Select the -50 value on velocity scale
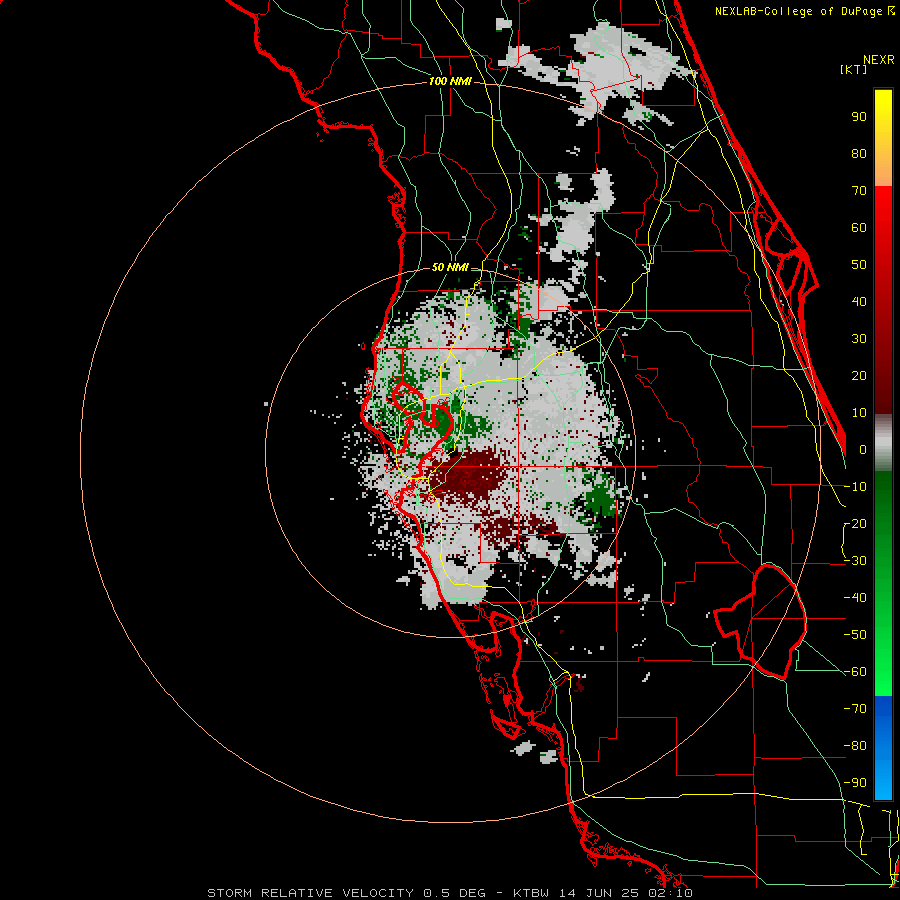The image size is (900, 900). pyautogui.click(x=855, y=635)
